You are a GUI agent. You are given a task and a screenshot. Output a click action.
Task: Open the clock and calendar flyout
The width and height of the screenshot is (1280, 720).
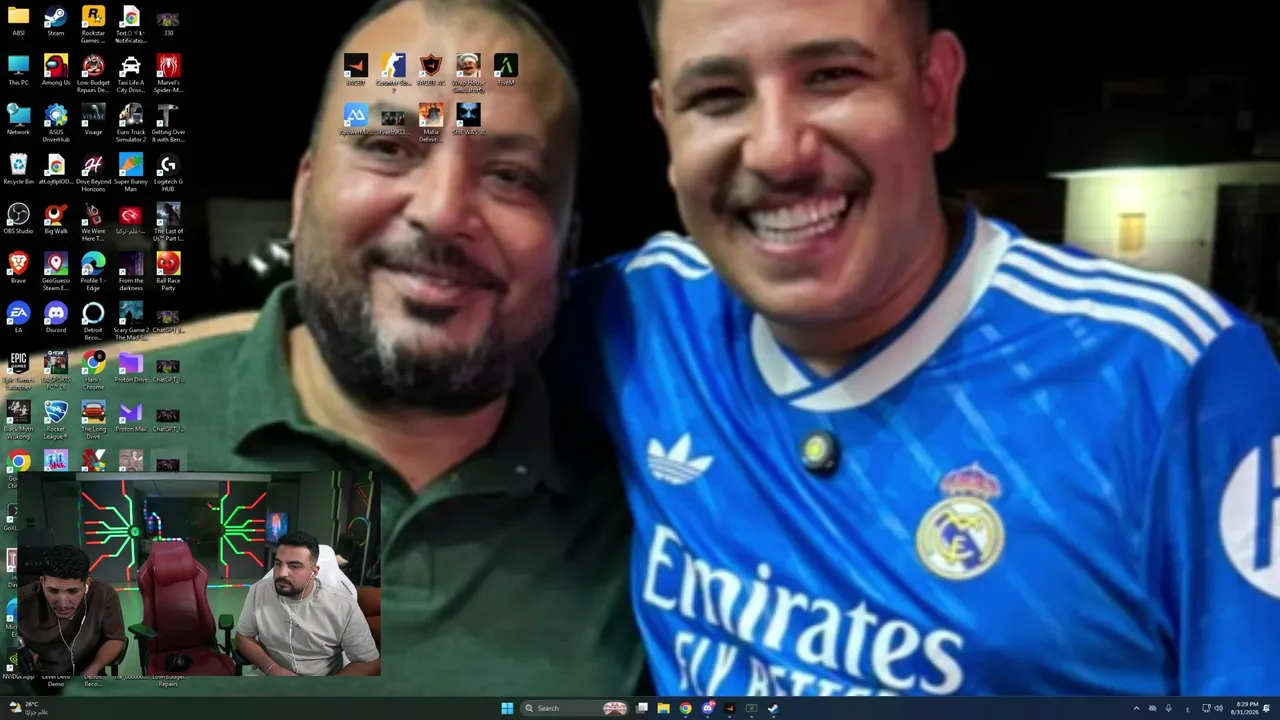coord(1246,708)
